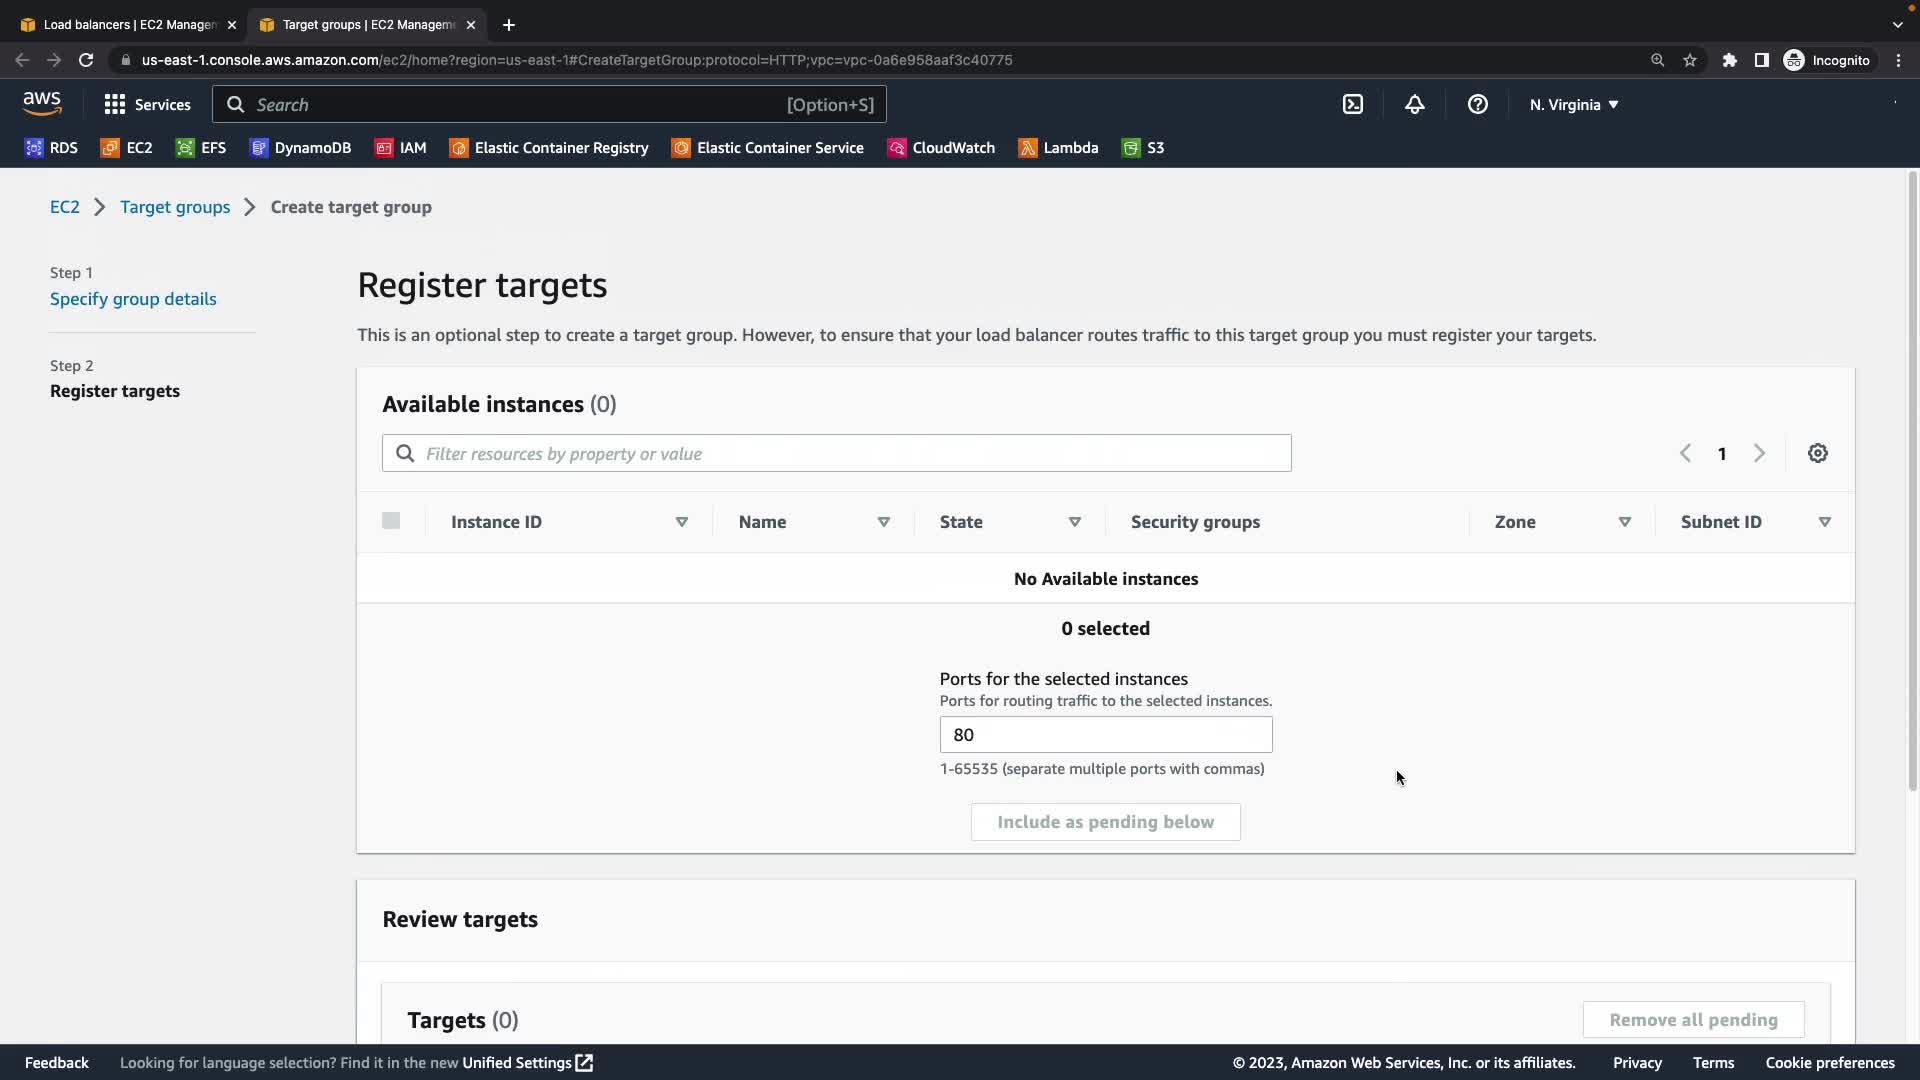
Task: Go to Step 1 Specify group details
Action: pos(133,299)
